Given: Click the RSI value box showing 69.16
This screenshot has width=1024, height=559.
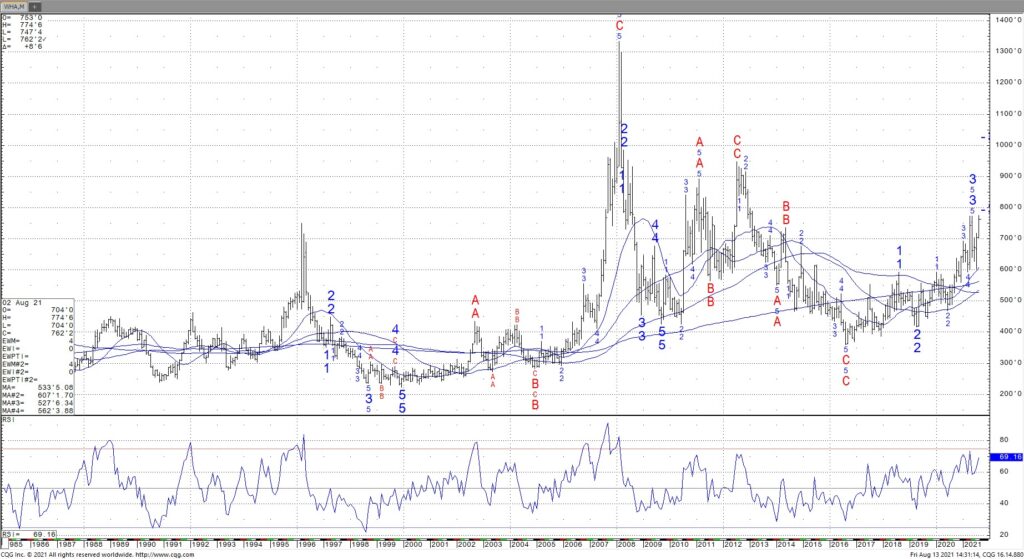Looking at the screenshot, I should click(1003, 457).
